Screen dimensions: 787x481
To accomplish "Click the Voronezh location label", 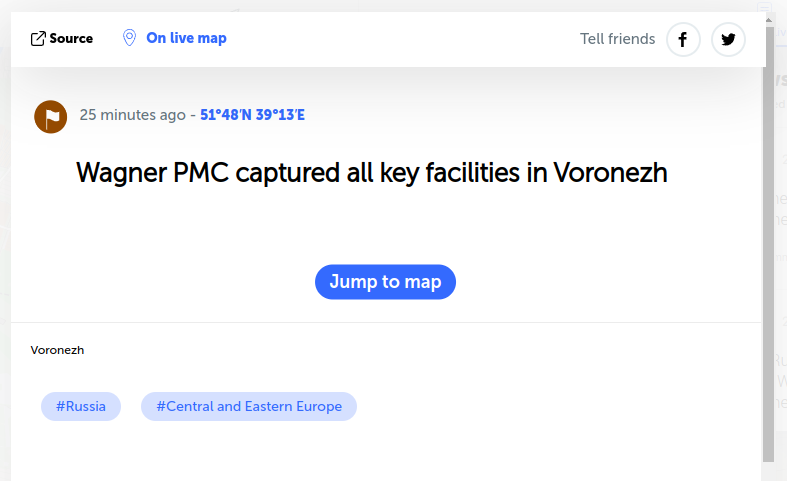I will [x=57, y=350].
